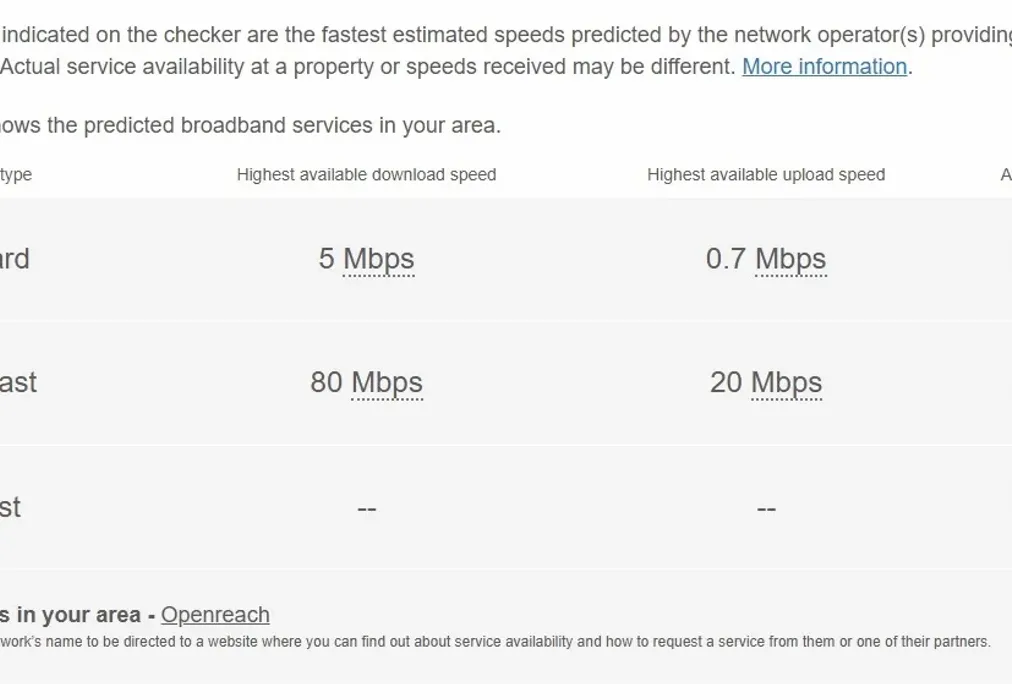Image resolution: width=1012 pixels, height=700 pixels.
Task: Click the Openreach network link
Action: [x=215, y=614]
